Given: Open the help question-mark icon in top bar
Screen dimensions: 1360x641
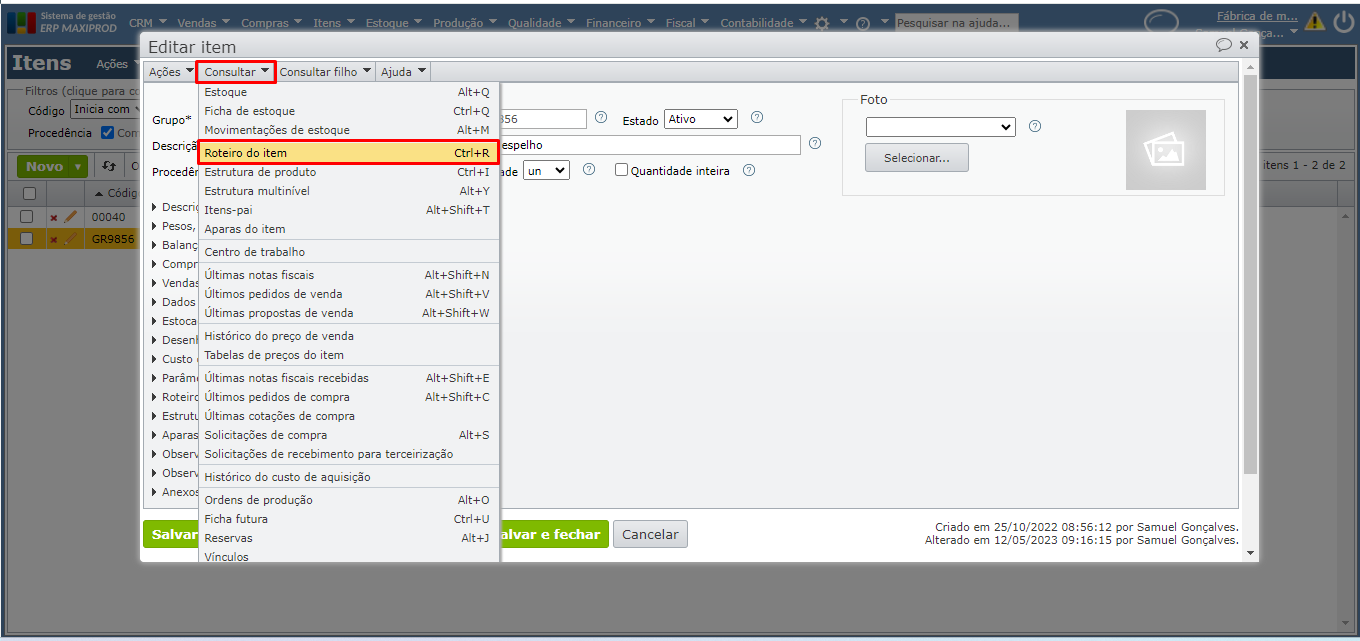Looking at the screenshot, I should click(x=863, y=23).
